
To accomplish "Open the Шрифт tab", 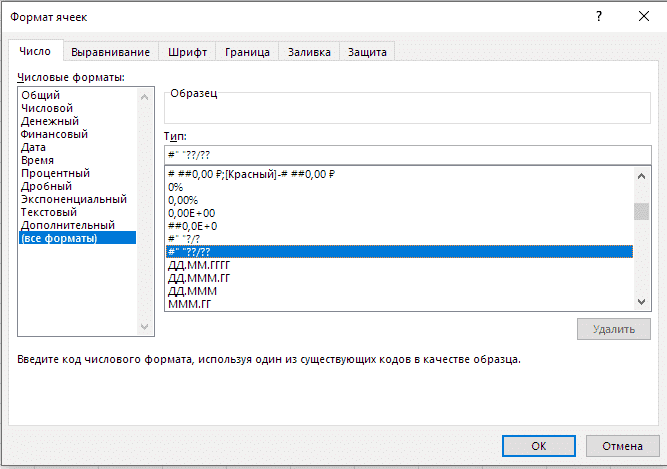I will (x=187, y=52).
